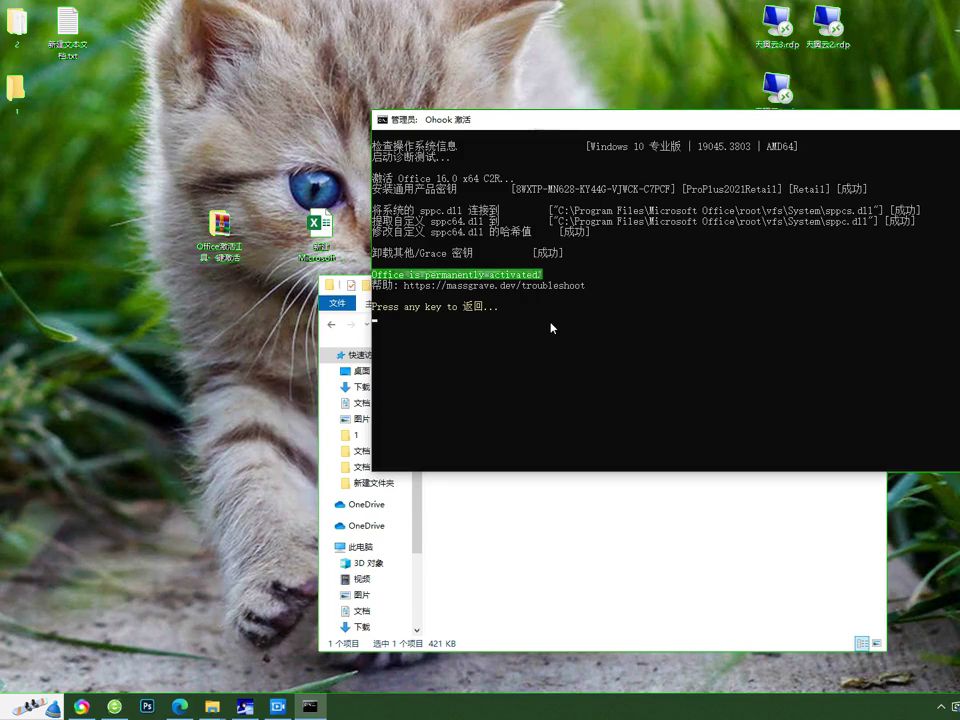Image resolution: width=960 pixels, height=720 pixels.
Task: Select 此电脑 in the navigation pane
Action: pos(354,547)
